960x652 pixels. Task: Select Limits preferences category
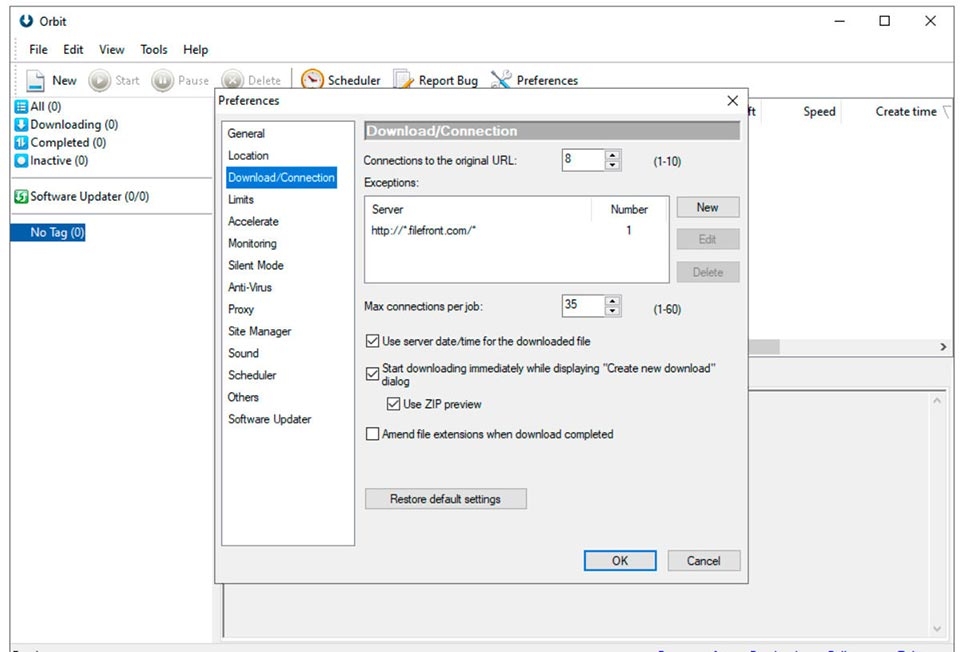tap(241, 200)
